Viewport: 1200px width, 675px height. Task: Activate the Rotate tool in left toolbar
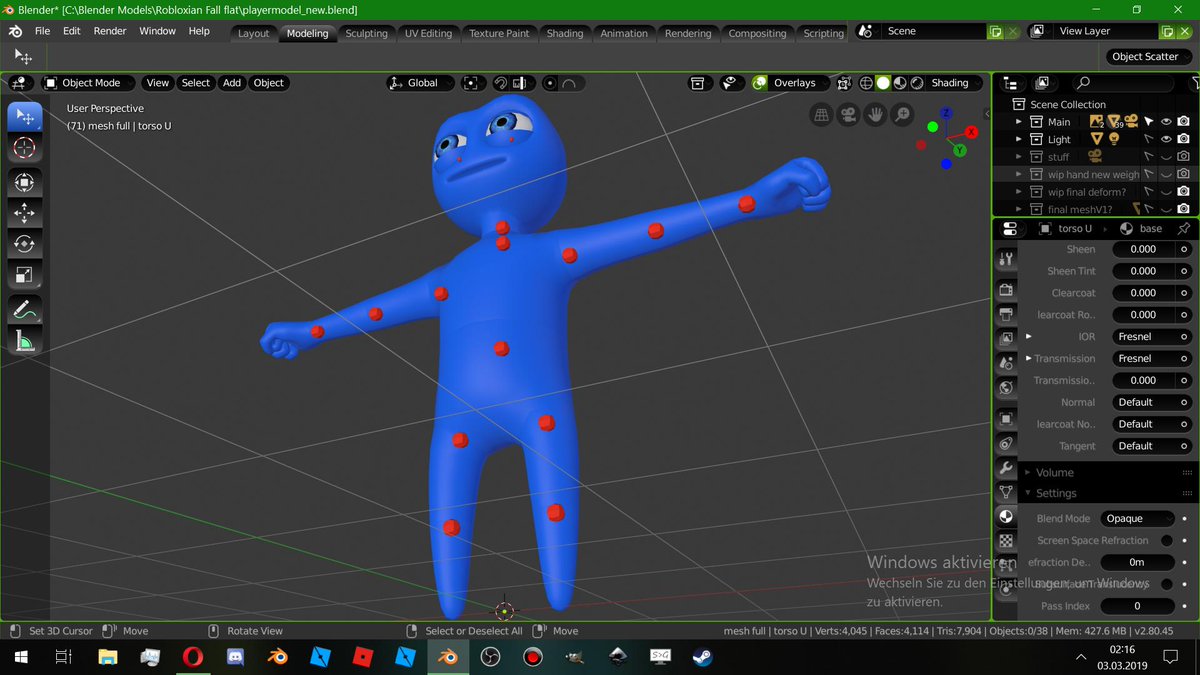tap(25, 244)
